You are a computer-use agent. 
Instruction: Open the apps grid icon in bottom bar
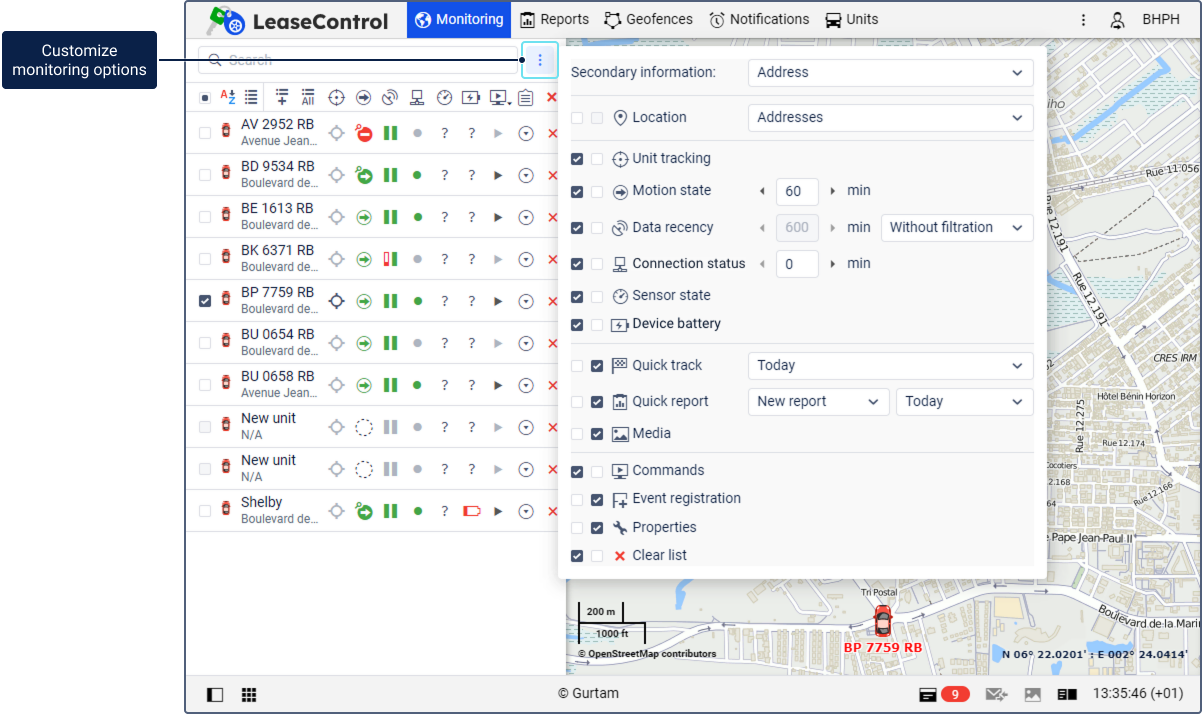click(249, 694)
